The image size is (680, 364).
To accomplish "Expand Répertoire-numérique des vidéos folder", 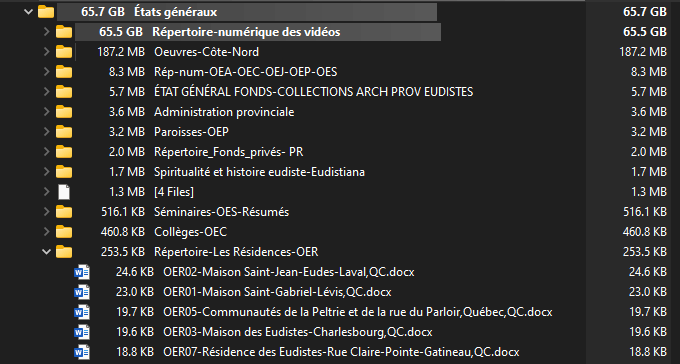I will coord(46,32).
